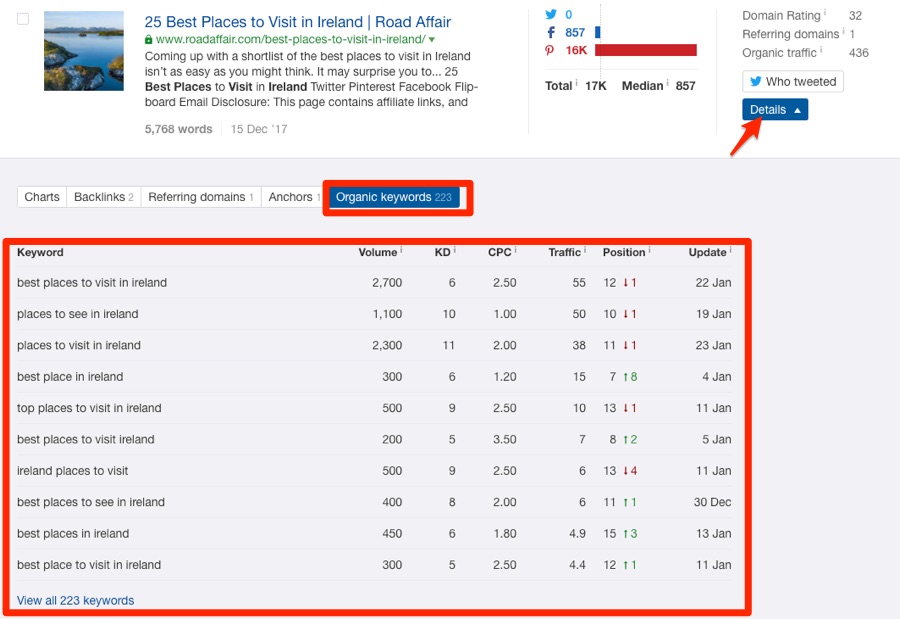
Task: Select the red Pinterest 16K share bar
Action: coord(646,50)
